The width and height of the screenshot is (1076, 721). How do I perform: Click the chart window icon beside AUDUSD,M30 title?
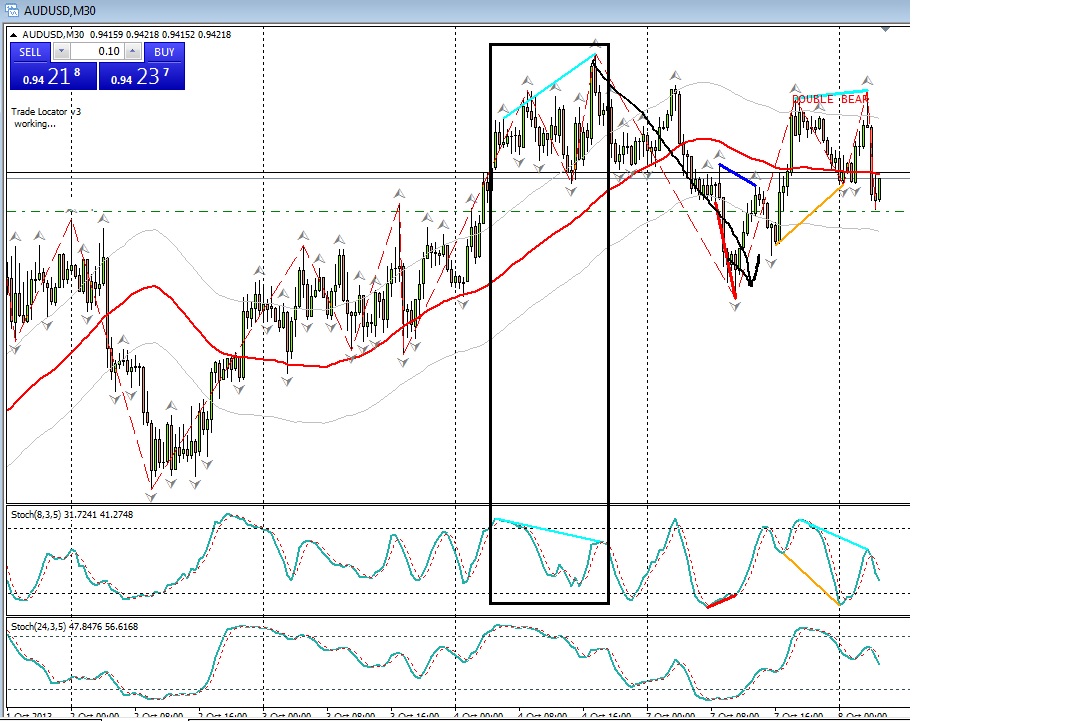click(x=12, y=10)
